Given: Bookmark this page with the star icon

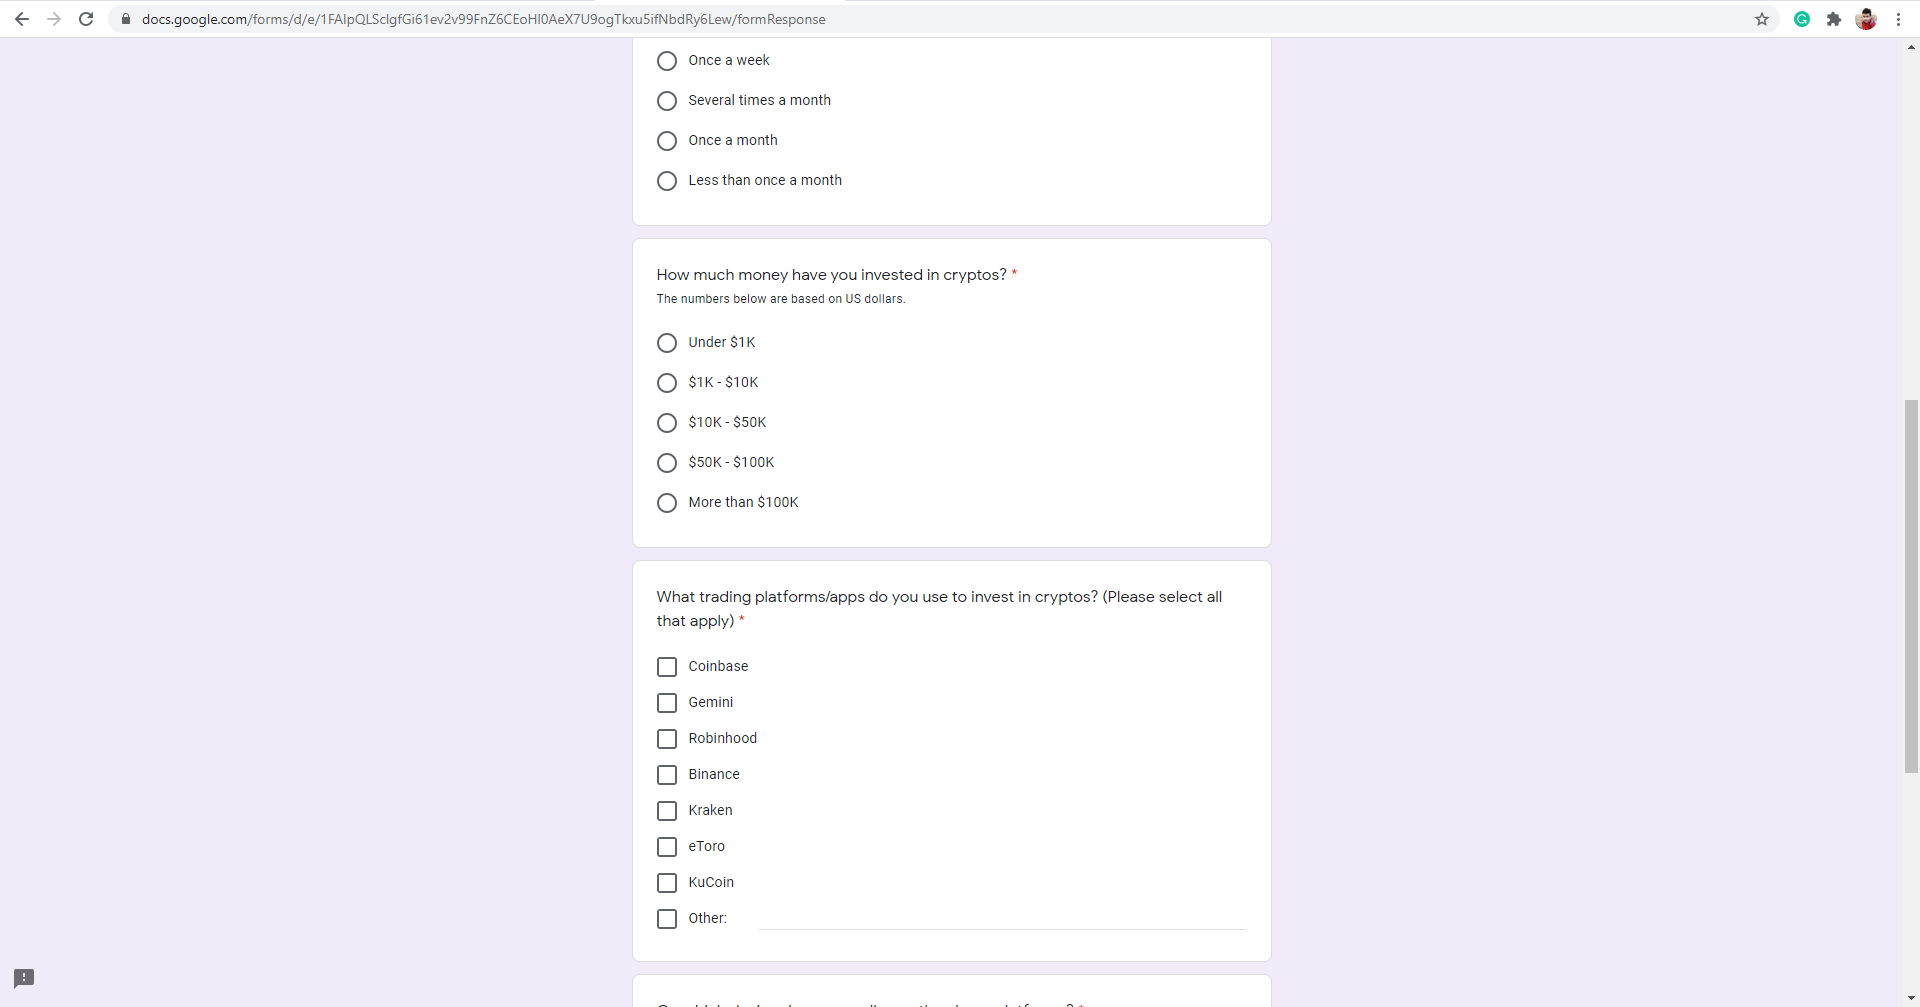Looking at the screenshot, I should tap(1762, 19).
